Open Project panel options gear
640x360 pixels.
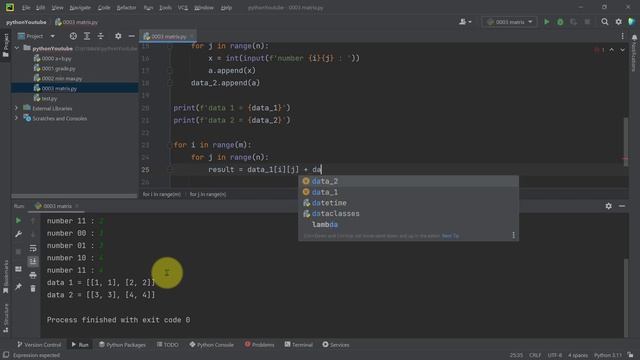click(118, 36)
